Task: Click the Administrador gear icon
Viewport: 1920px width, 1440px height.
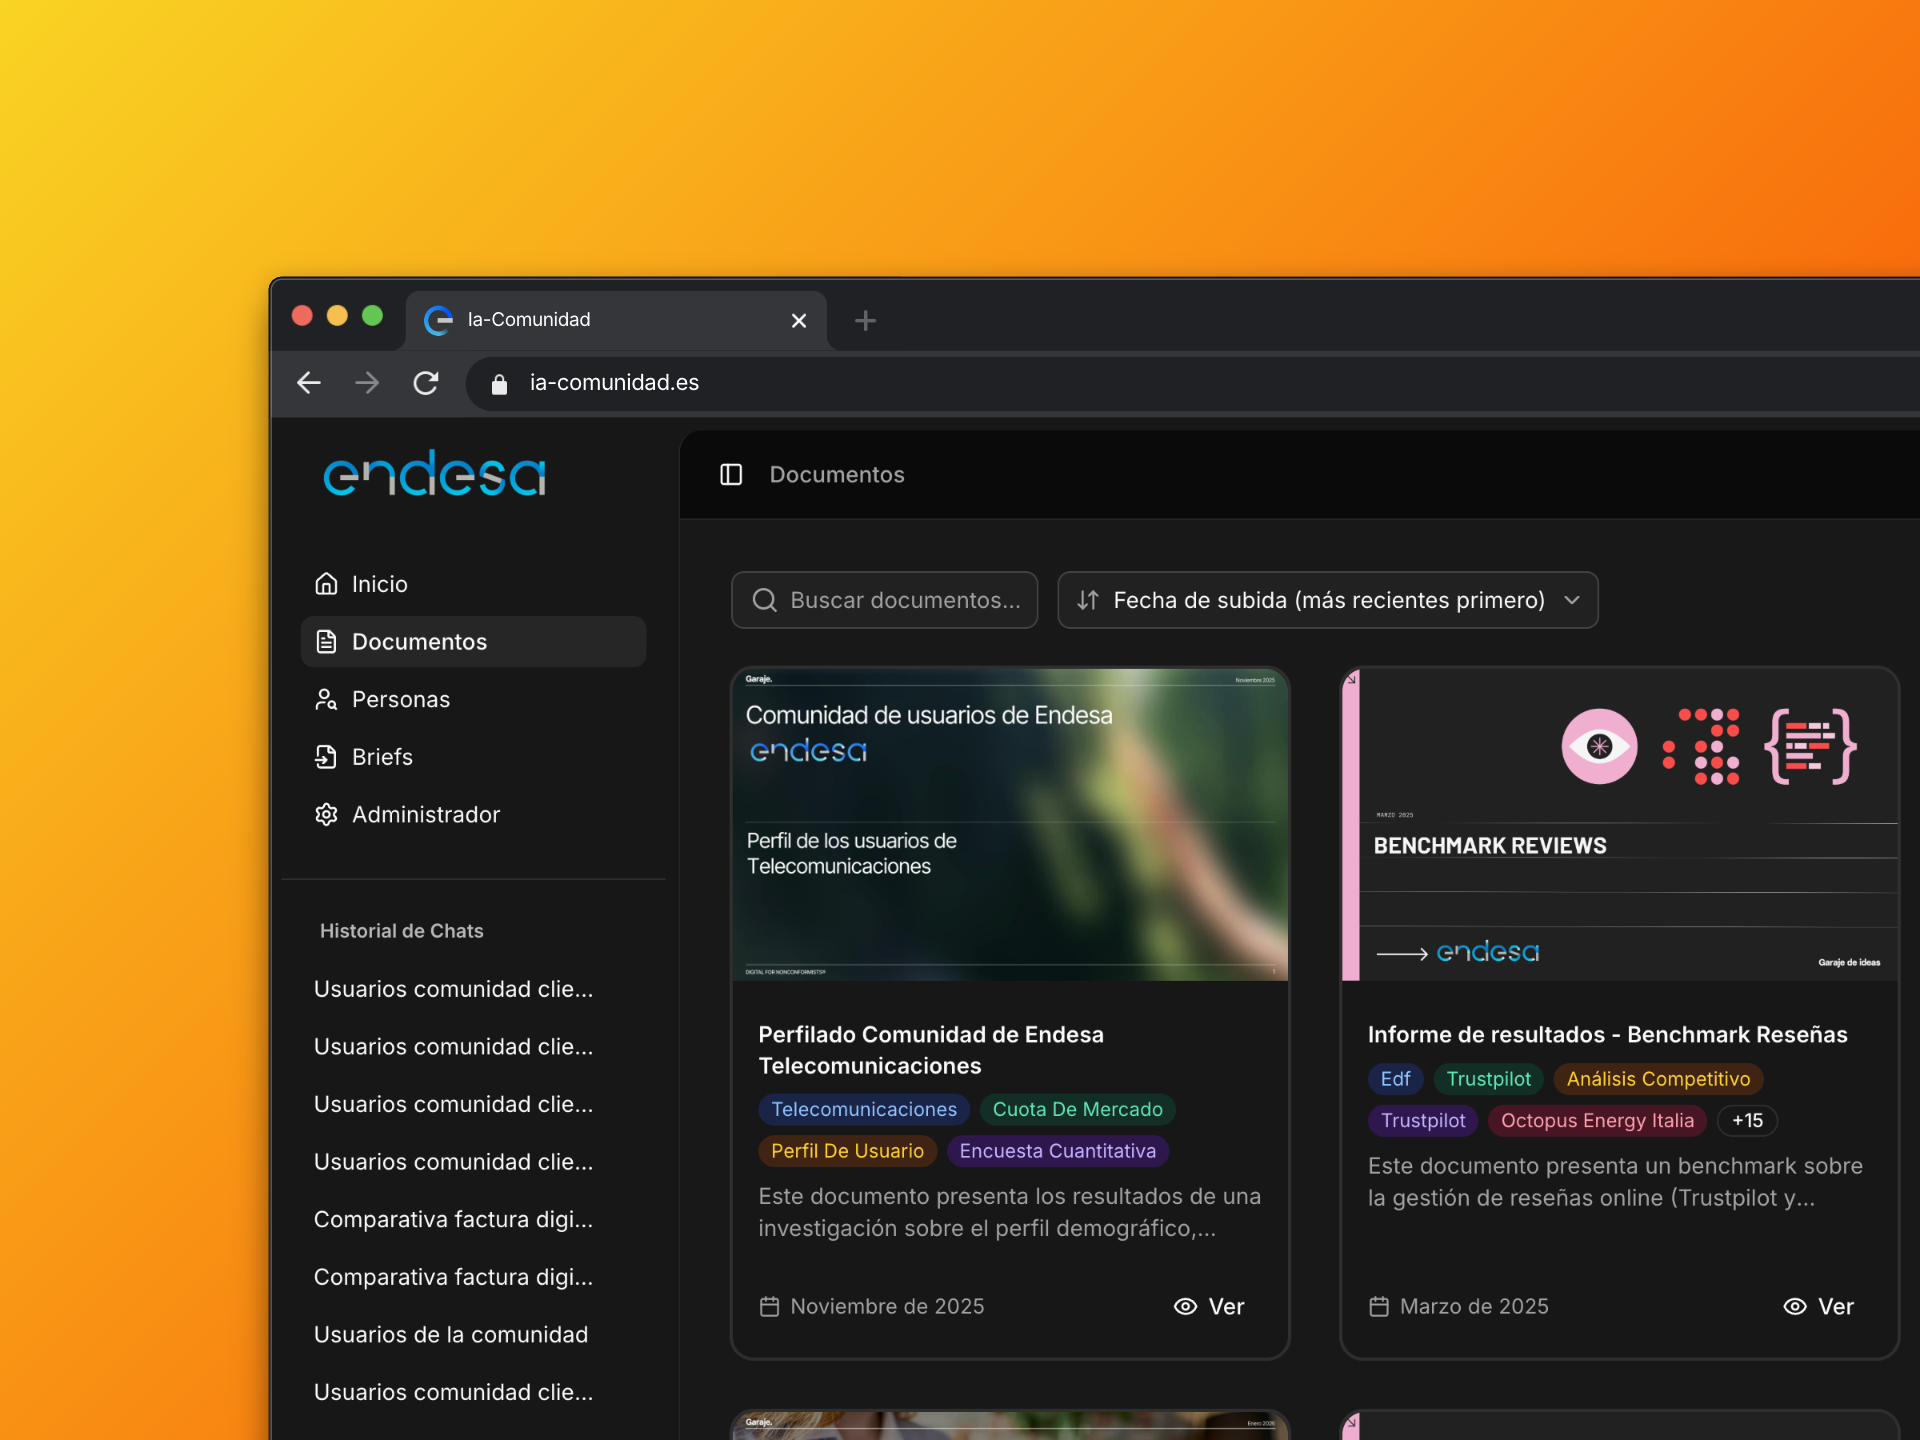Action: [326, 814]
